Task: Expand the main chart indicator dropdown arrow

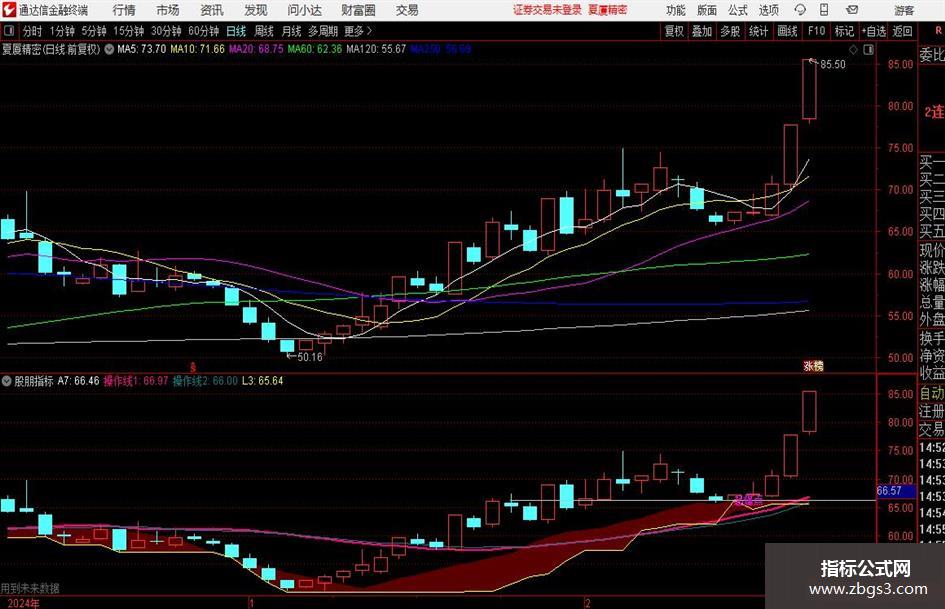Action: point(109,49)
